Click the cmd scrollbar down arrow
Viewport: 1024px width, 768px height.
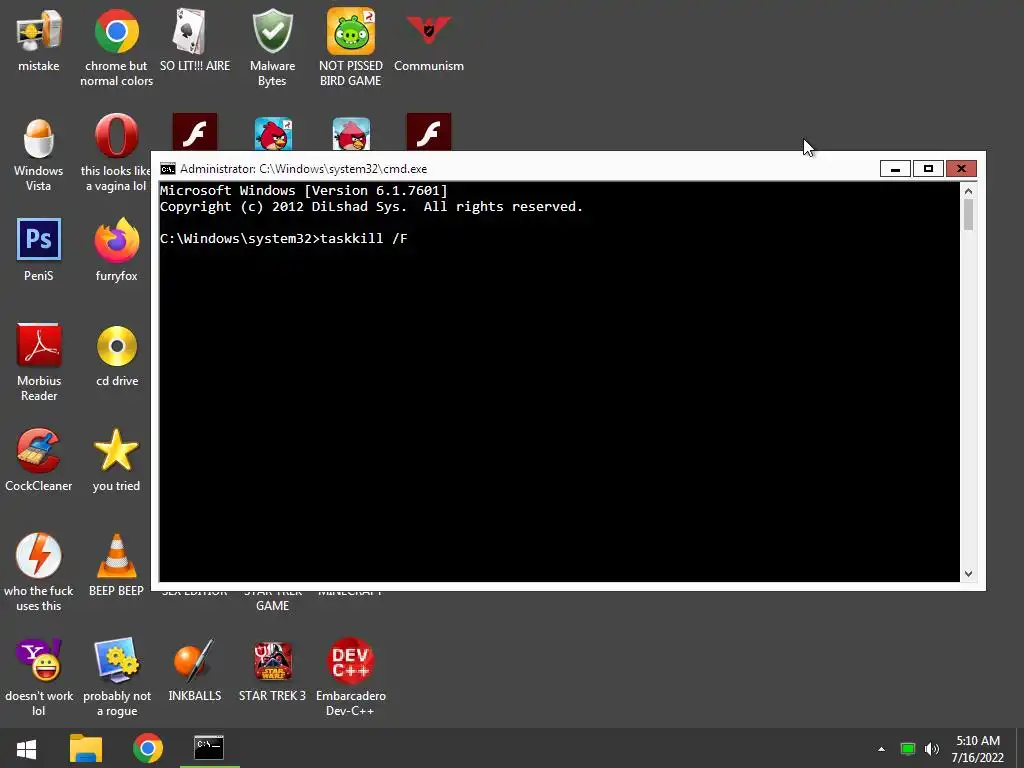[x=968, y=573]
